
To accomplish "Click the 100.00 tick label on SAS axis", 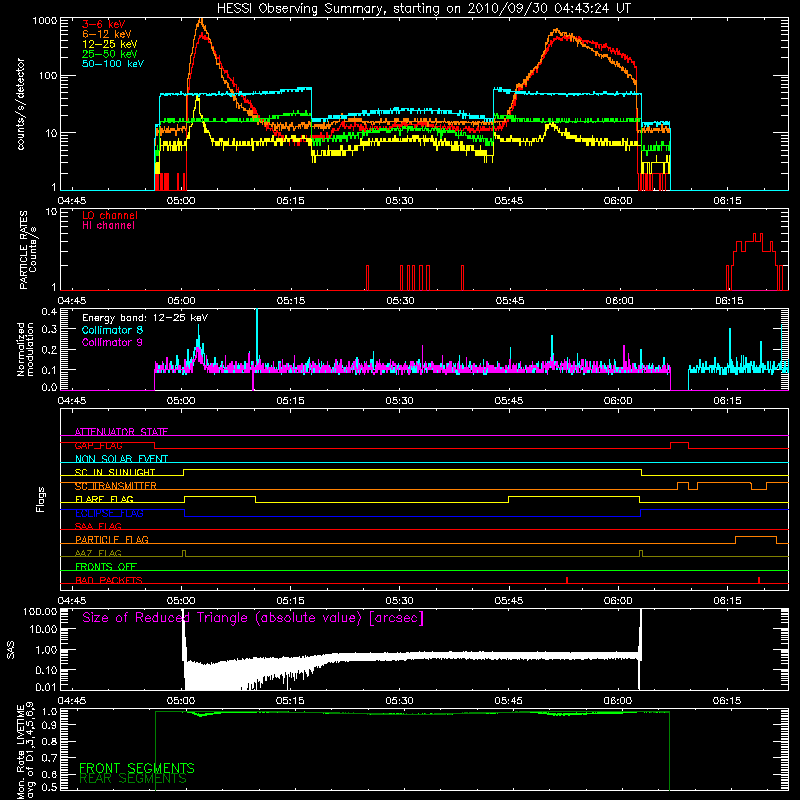I will pos(40,611).
